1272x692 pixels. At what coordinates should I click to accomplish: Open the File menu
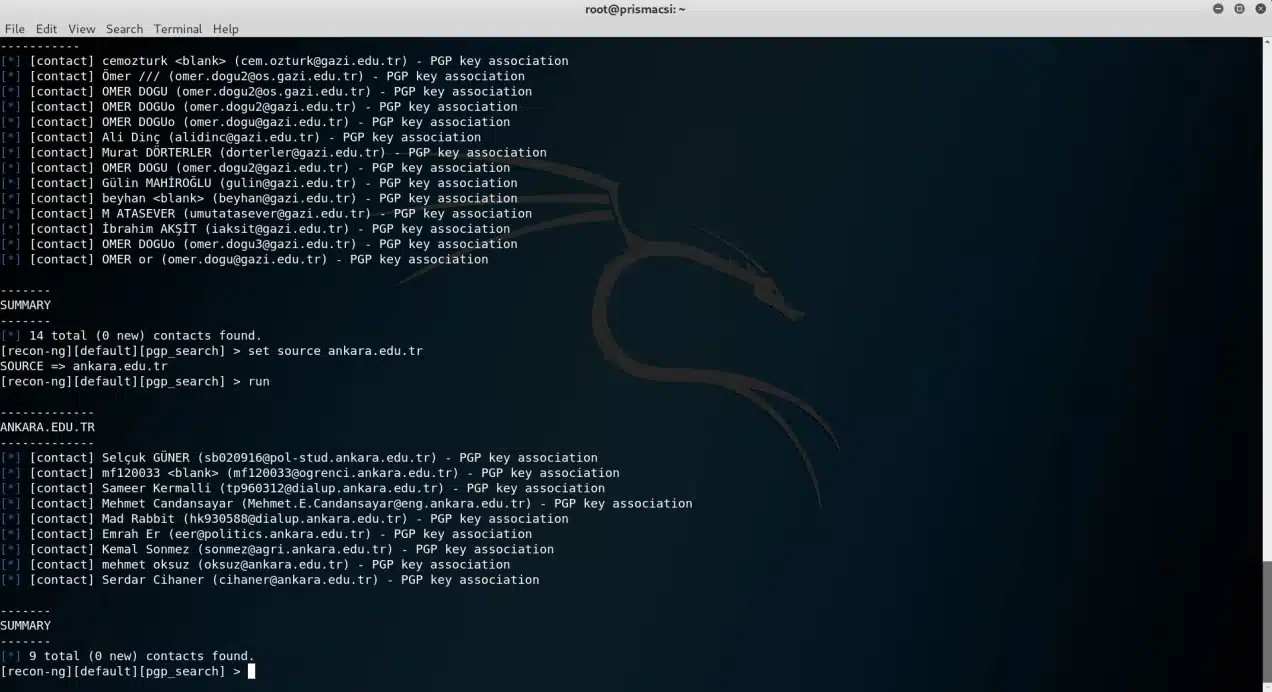click(14, 29)
